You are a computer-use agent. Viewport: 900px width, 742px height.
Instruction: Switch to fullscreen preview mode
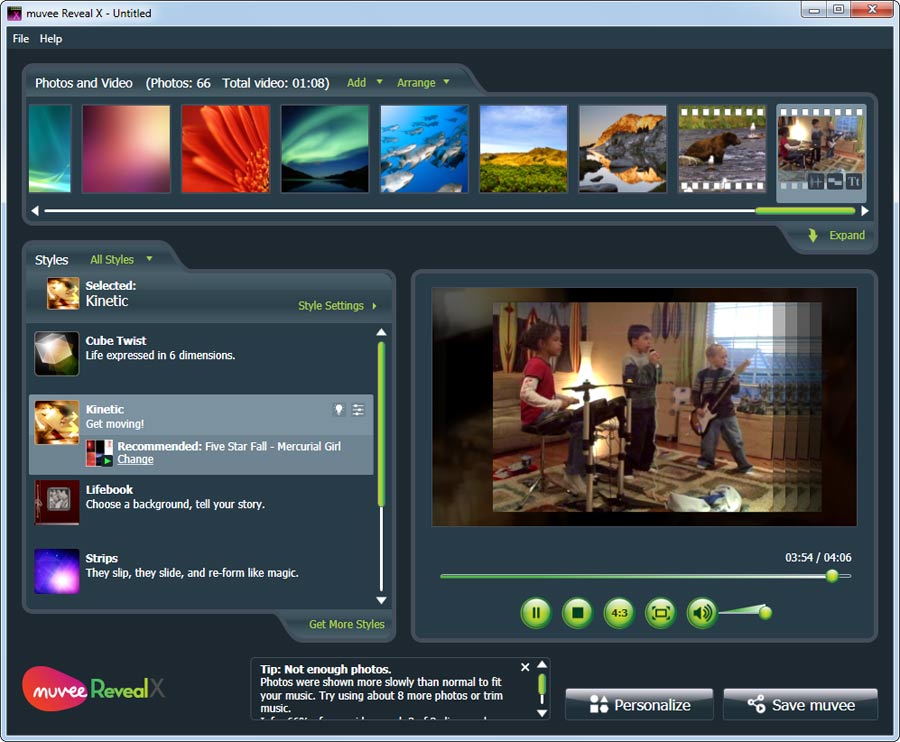(660, 612)
